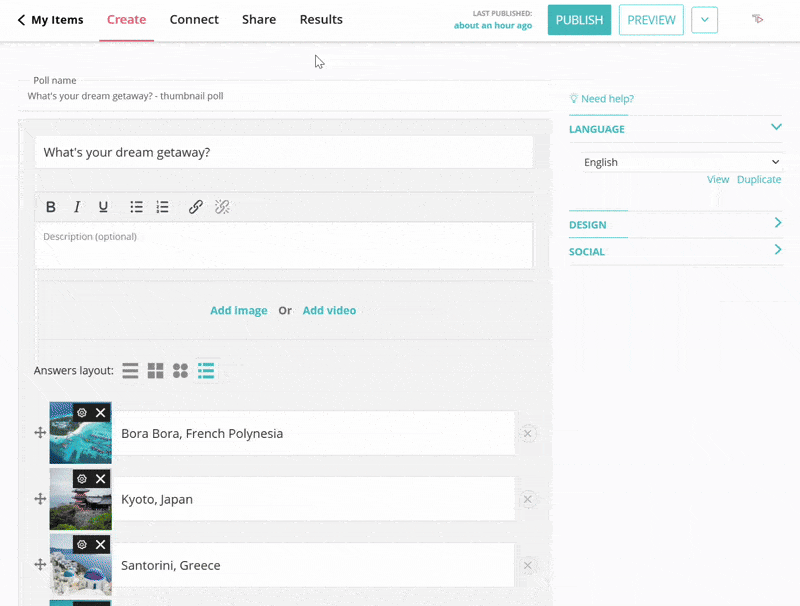Open the English language selector
Viewport: 800px width, 606px height.
680,162
